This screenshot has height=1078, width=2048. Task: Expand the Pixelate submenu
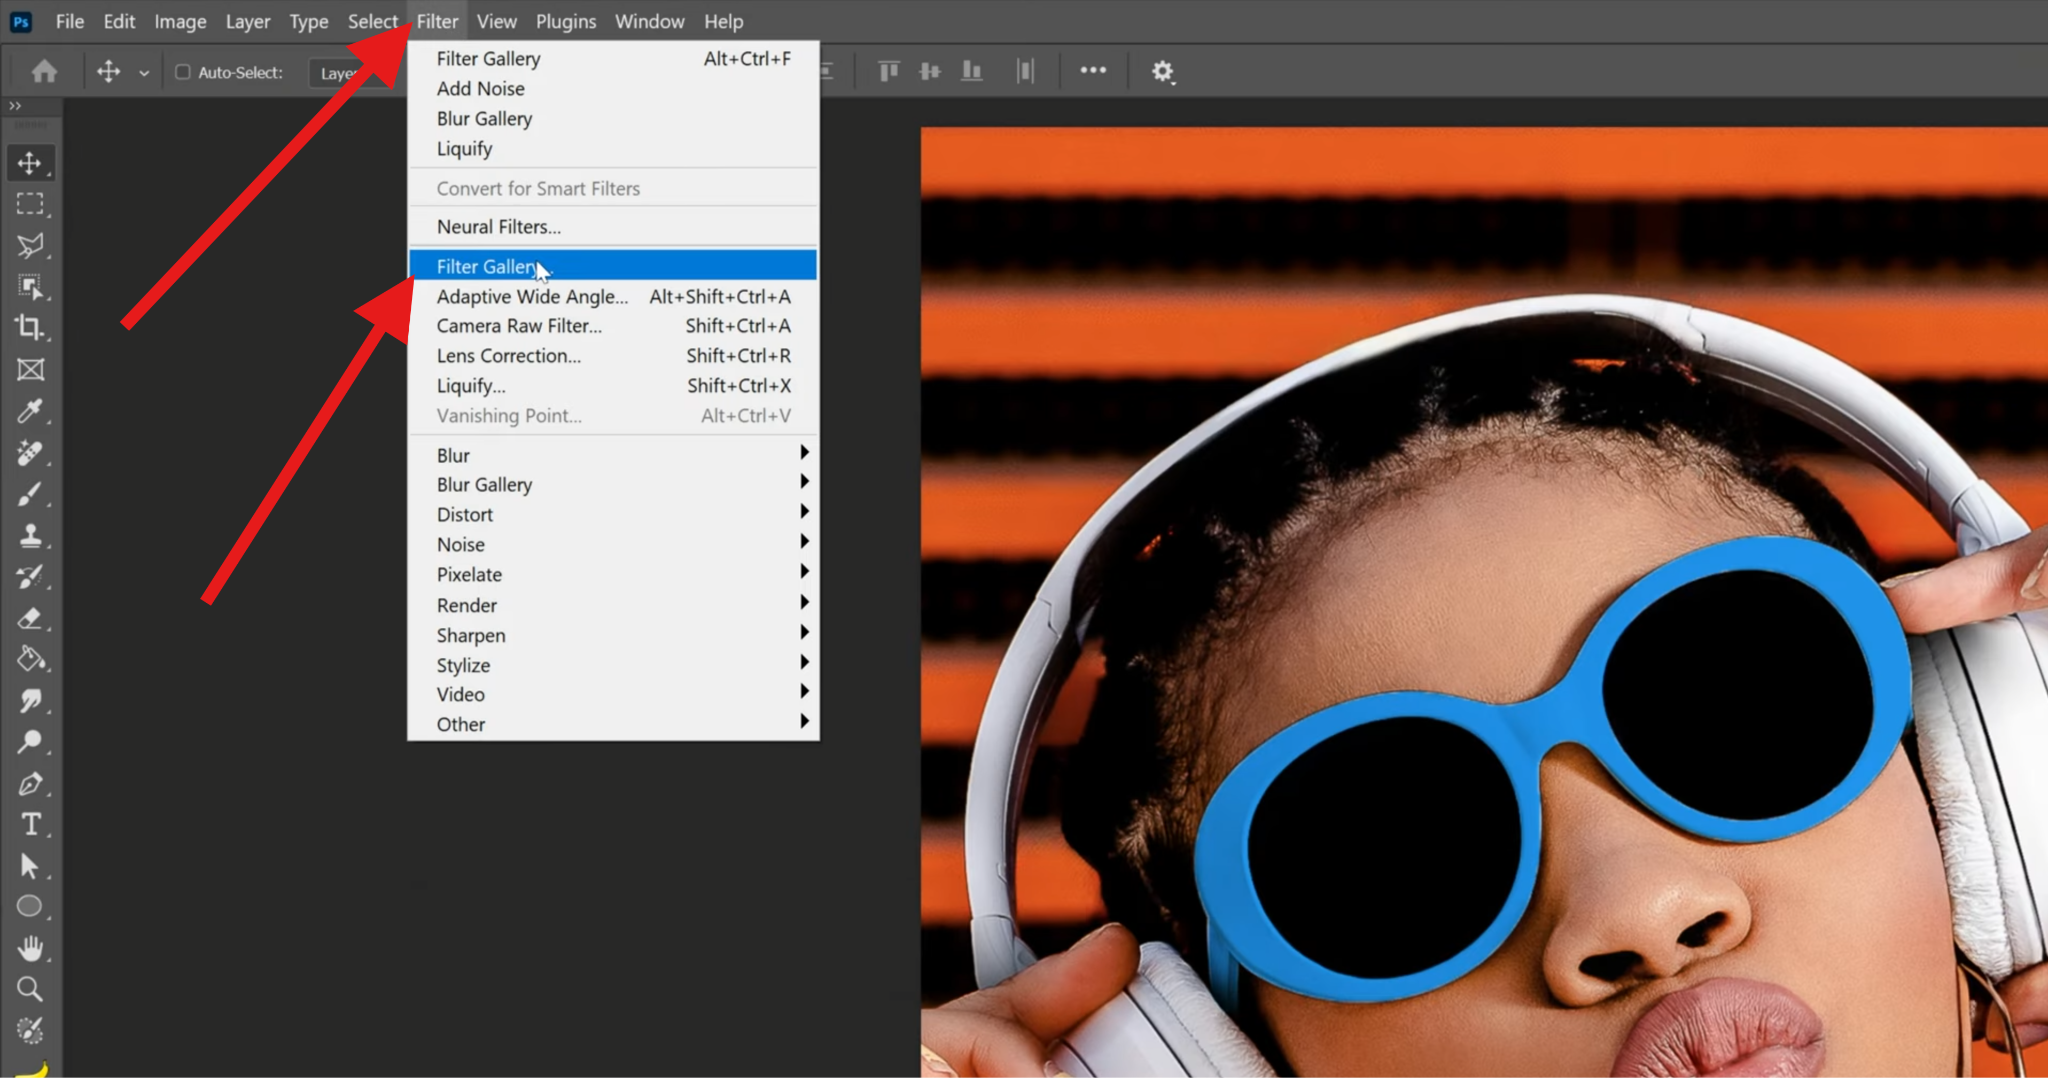(x=613, y=574)
